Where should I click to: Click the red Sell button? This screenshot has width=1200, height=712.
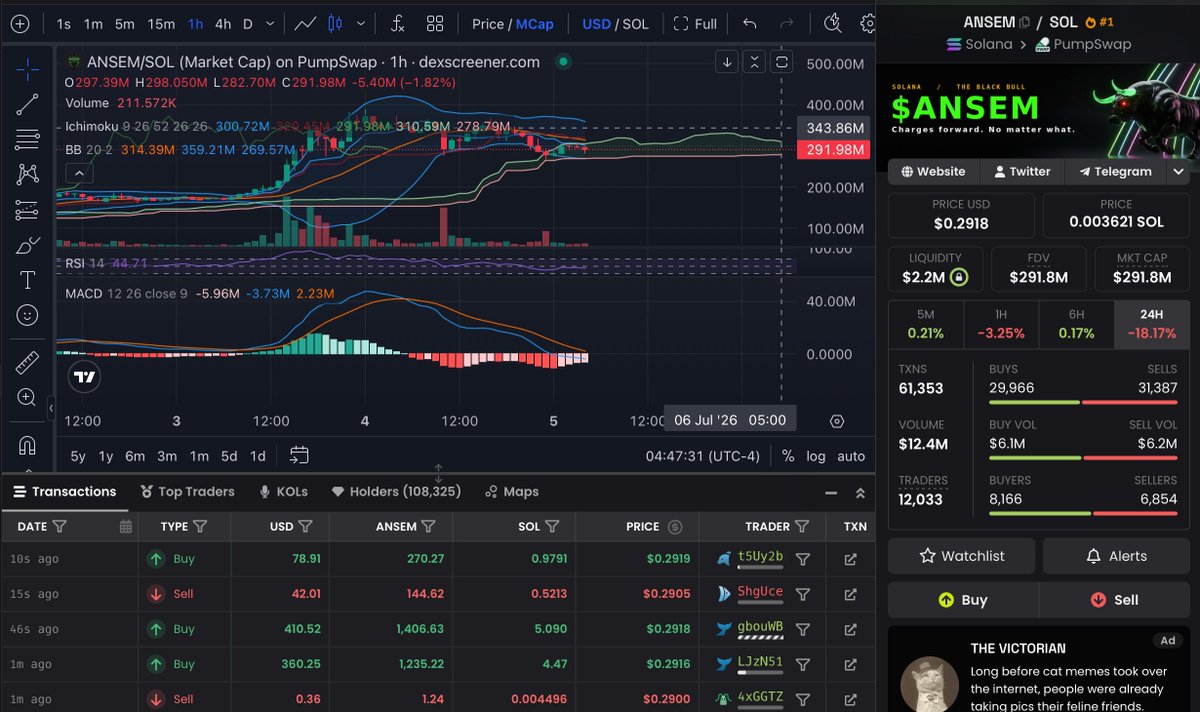pos(1114,600)
